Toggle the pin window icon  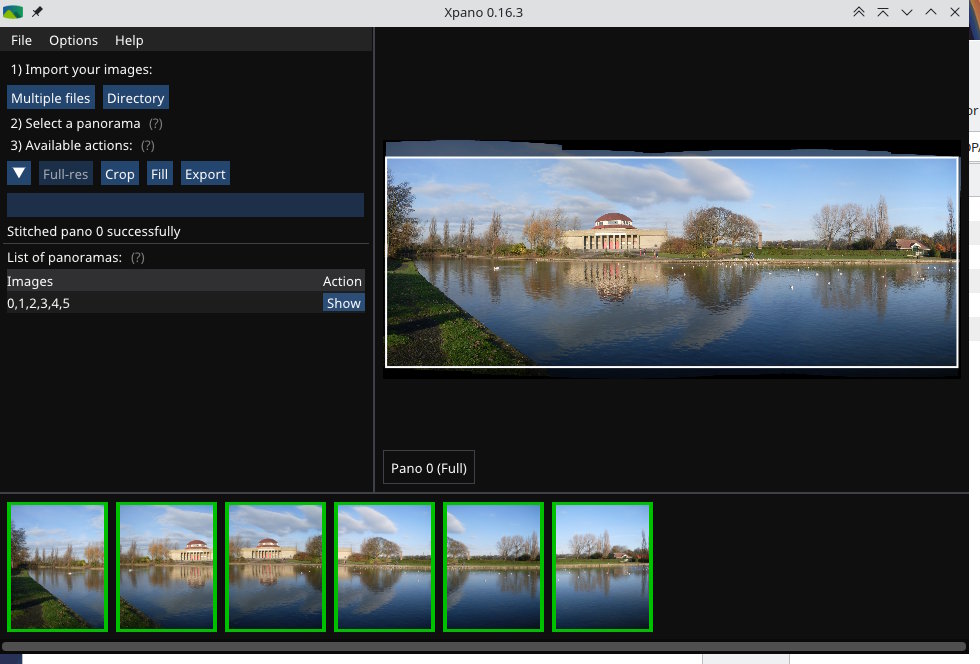pos(38,12)
